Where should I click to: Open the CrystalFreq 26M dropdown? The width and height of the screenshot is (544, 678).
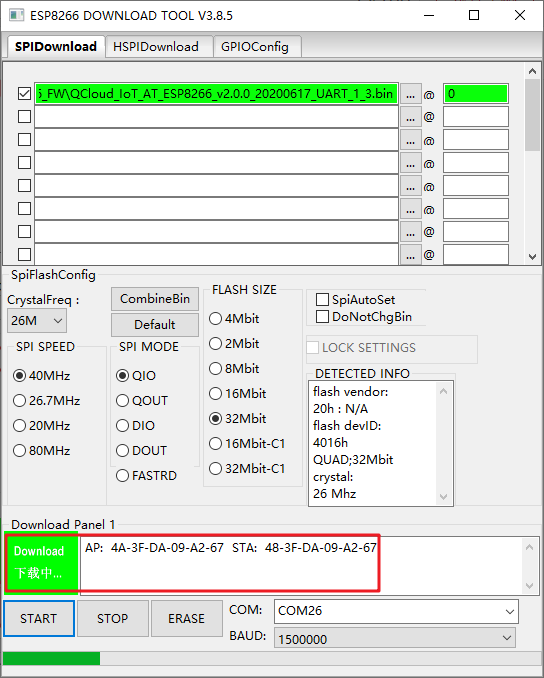(x=37, y=320)
